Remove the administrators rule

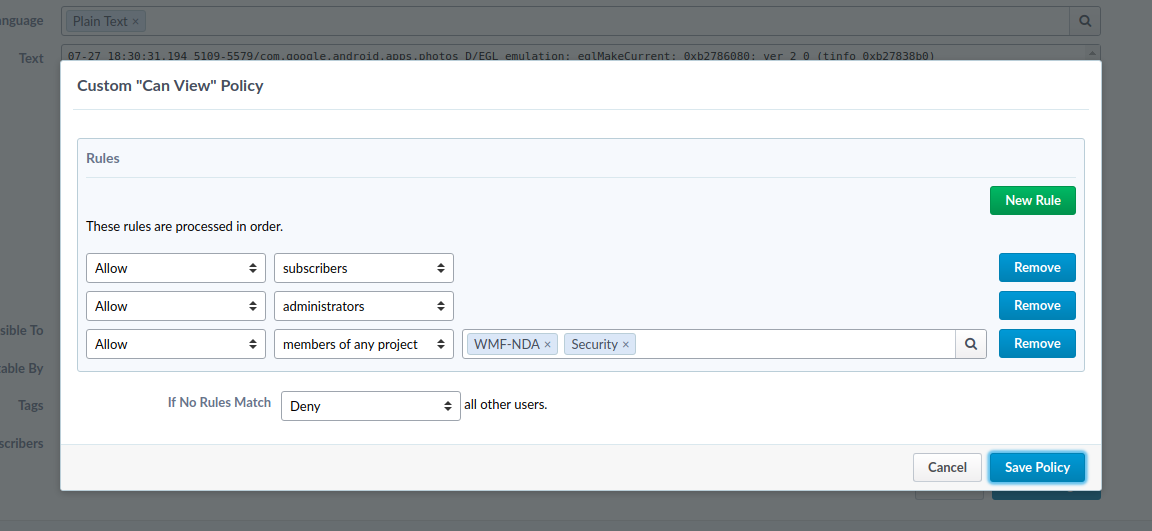(x=1037, y=306)
